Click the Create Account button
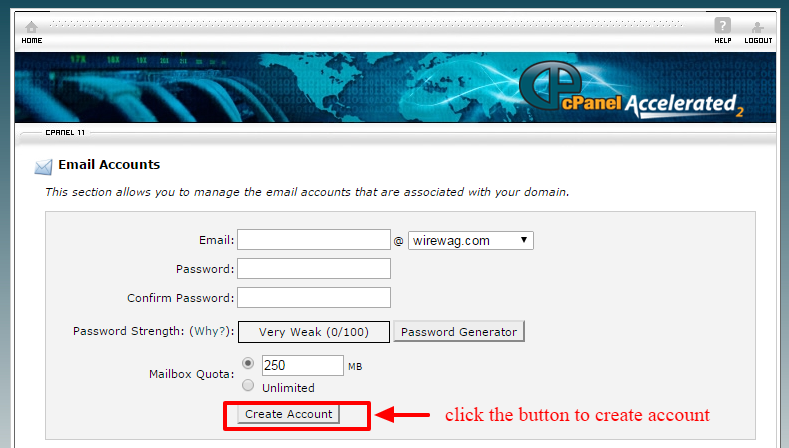The width and height of the screenshot is (789, 448). pyautogui.click(x=288, y=414)
